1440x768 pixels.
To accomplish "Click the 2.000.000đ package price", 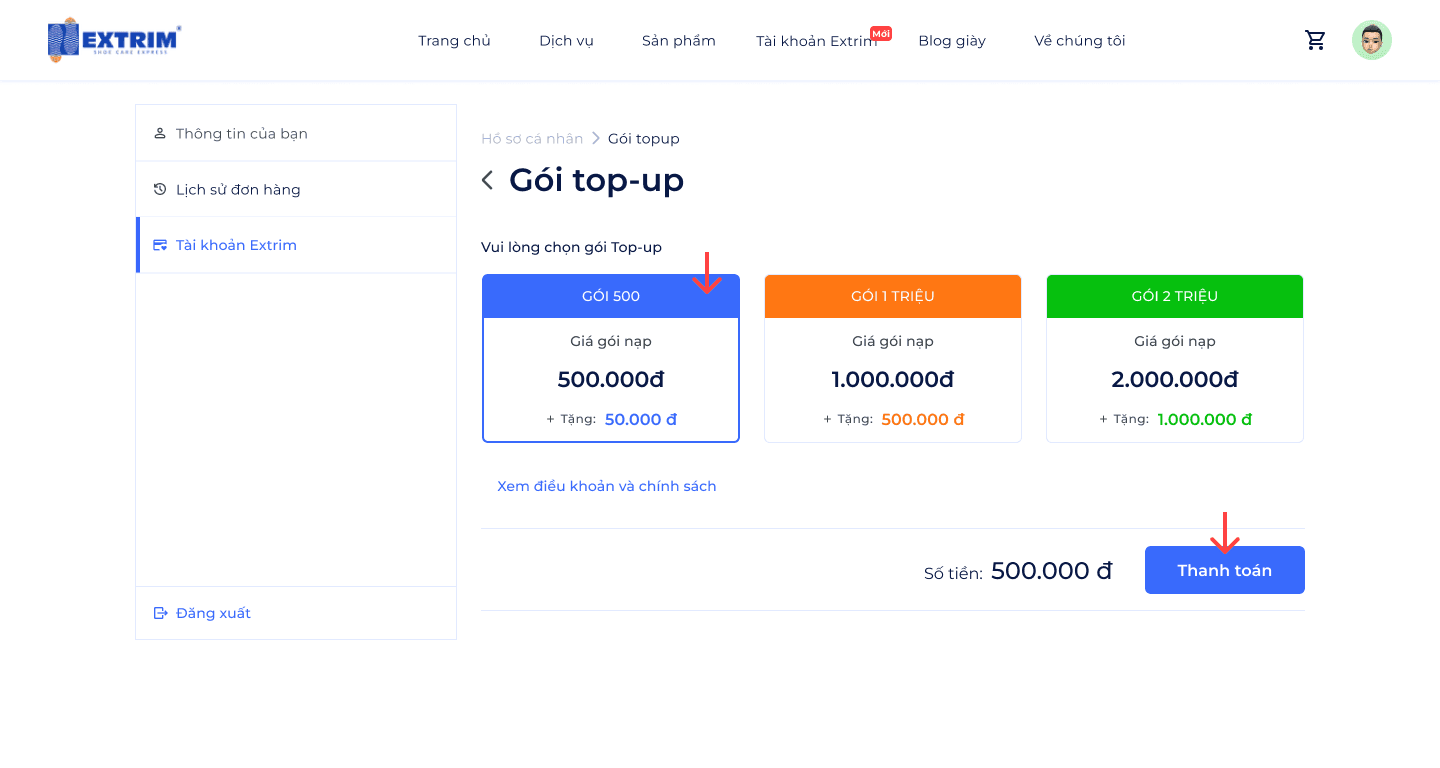I will coord(1175,380).
